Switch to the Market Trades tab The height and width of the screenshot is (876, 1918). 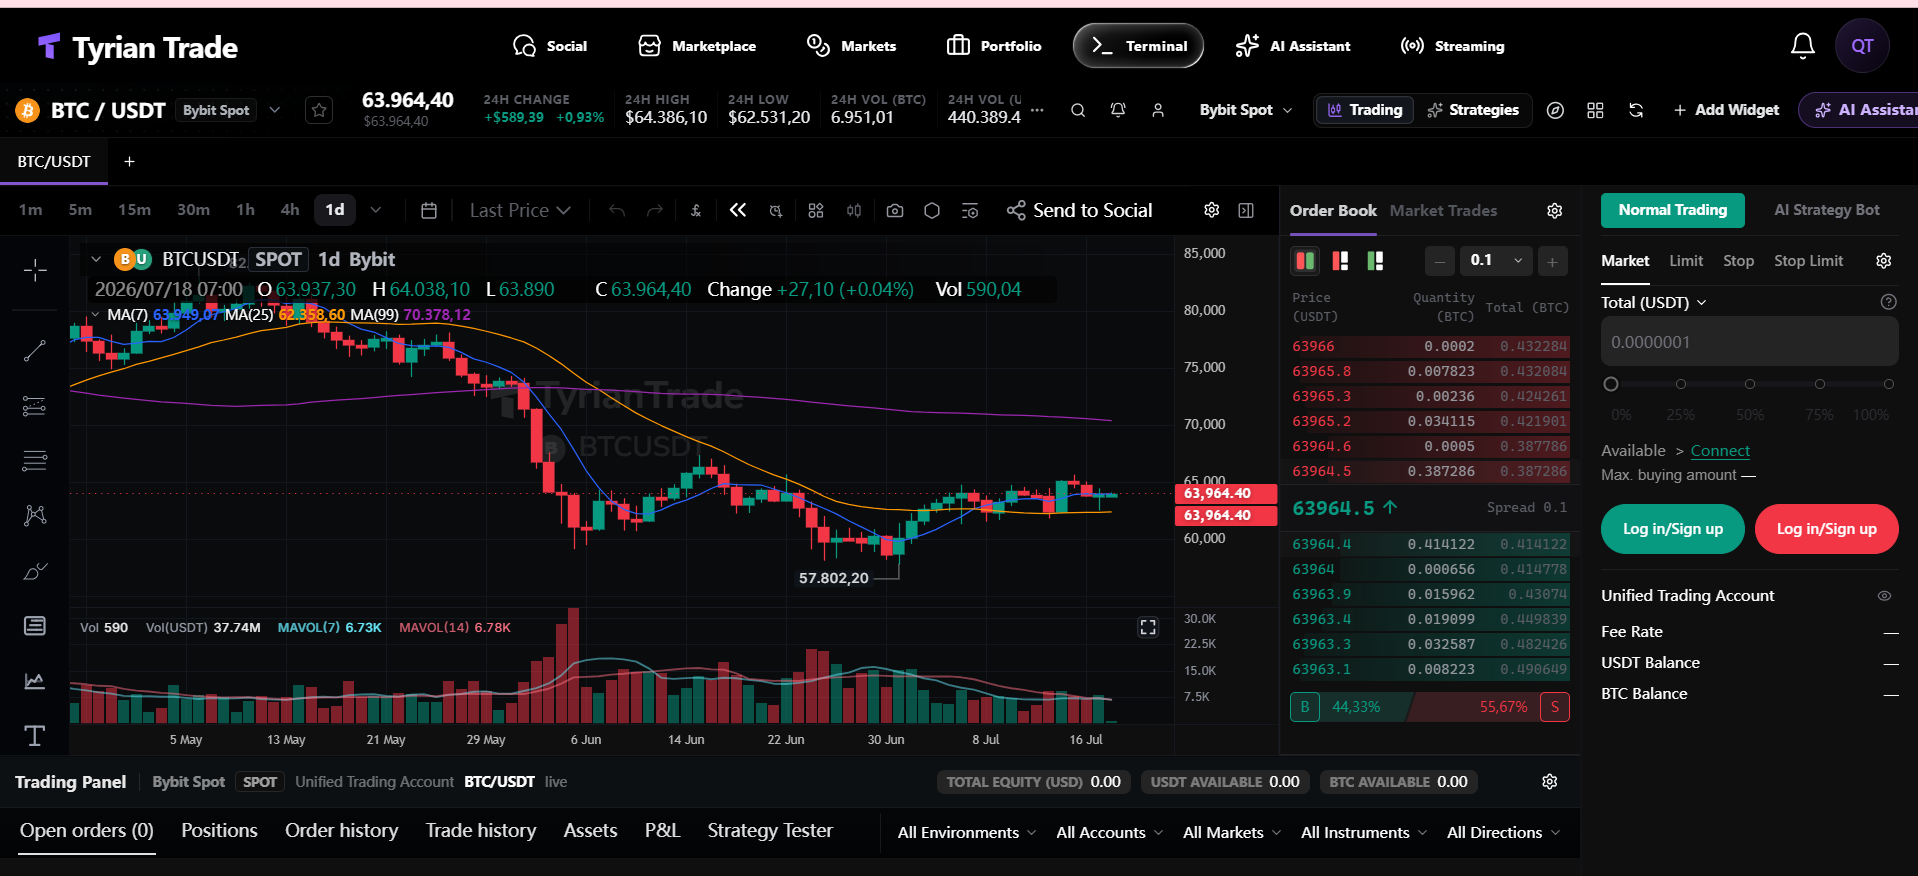pyautogui.click(x=1443, y=211)
